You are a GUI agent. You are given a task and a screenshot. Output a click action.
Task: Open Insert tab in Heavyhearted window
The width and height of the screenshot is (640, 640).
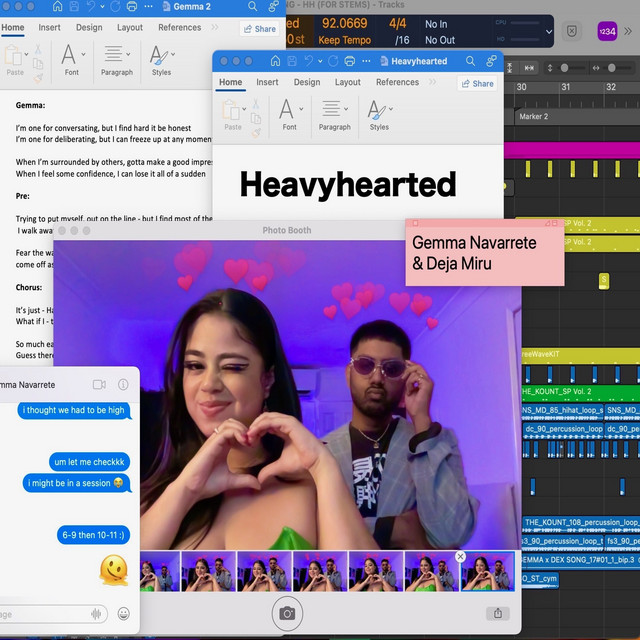267,82
